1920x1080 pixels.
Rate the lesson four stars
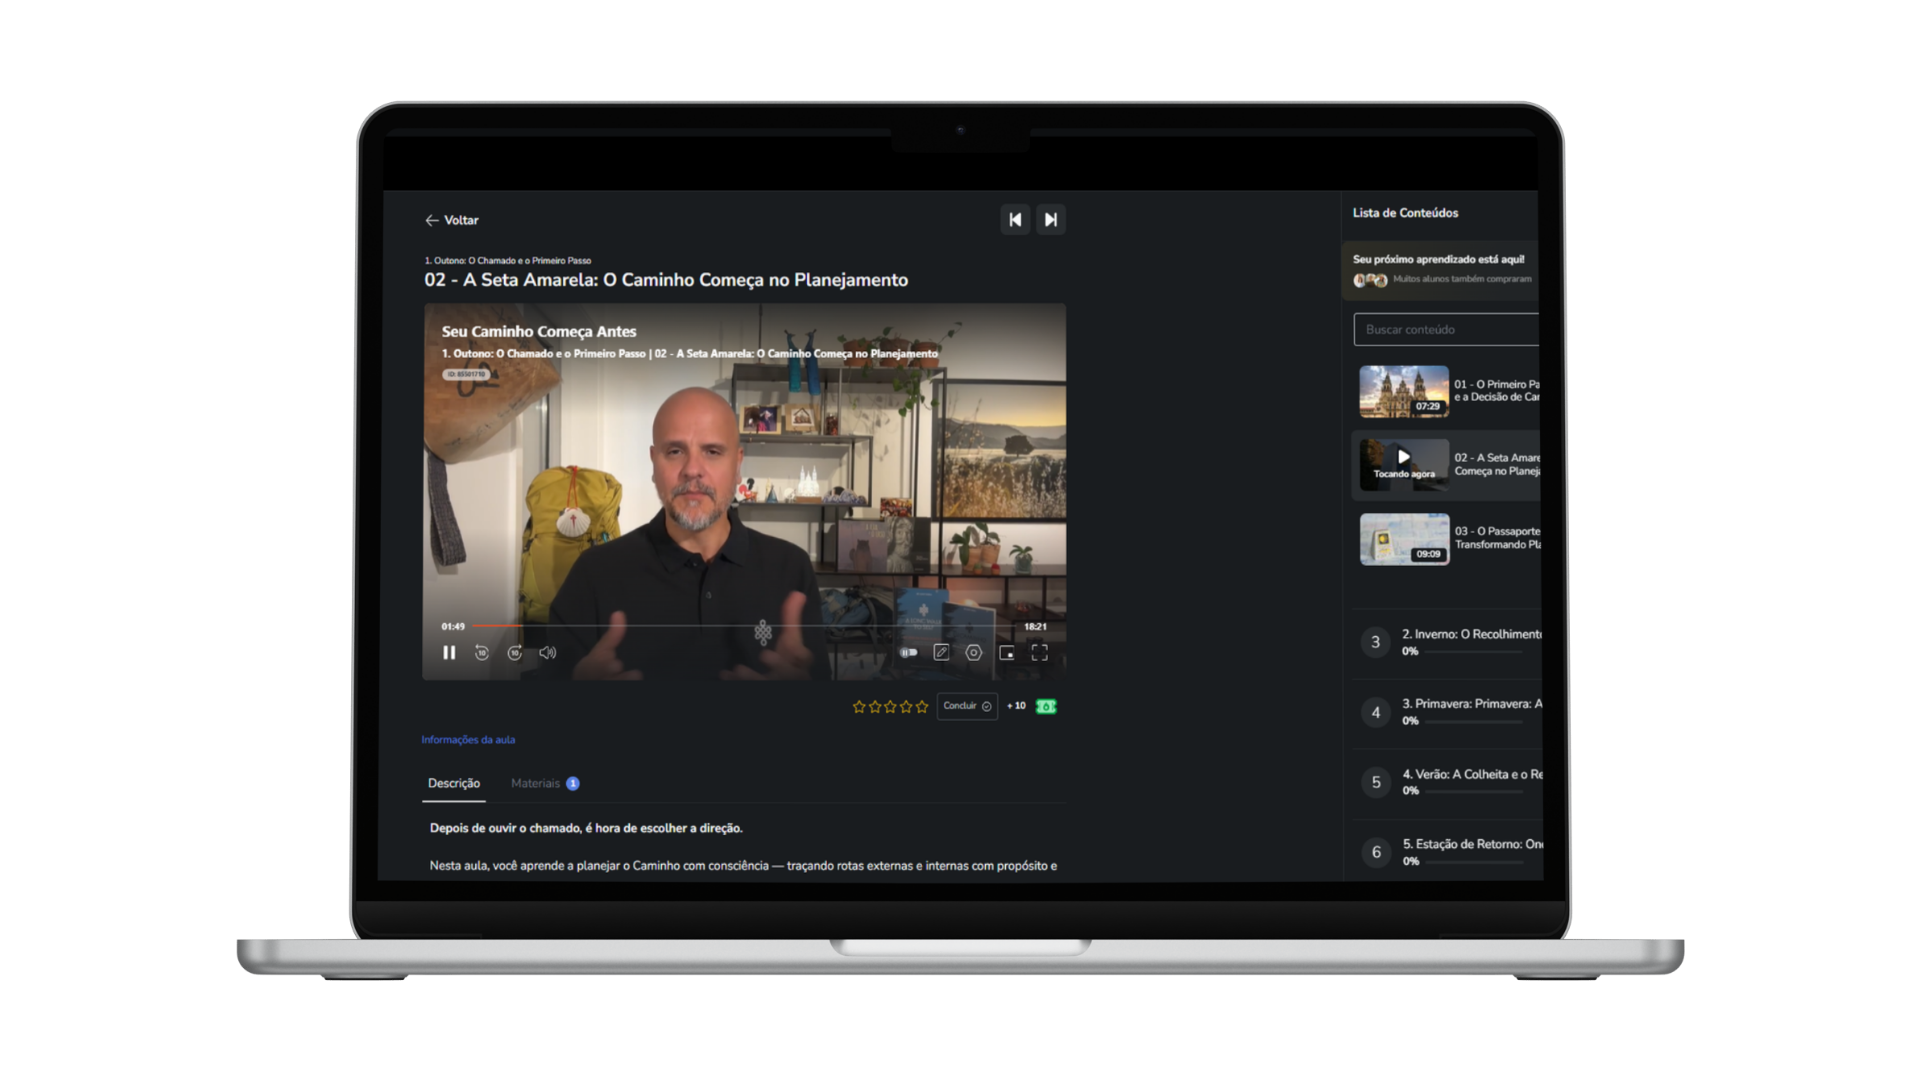point(906,706)
